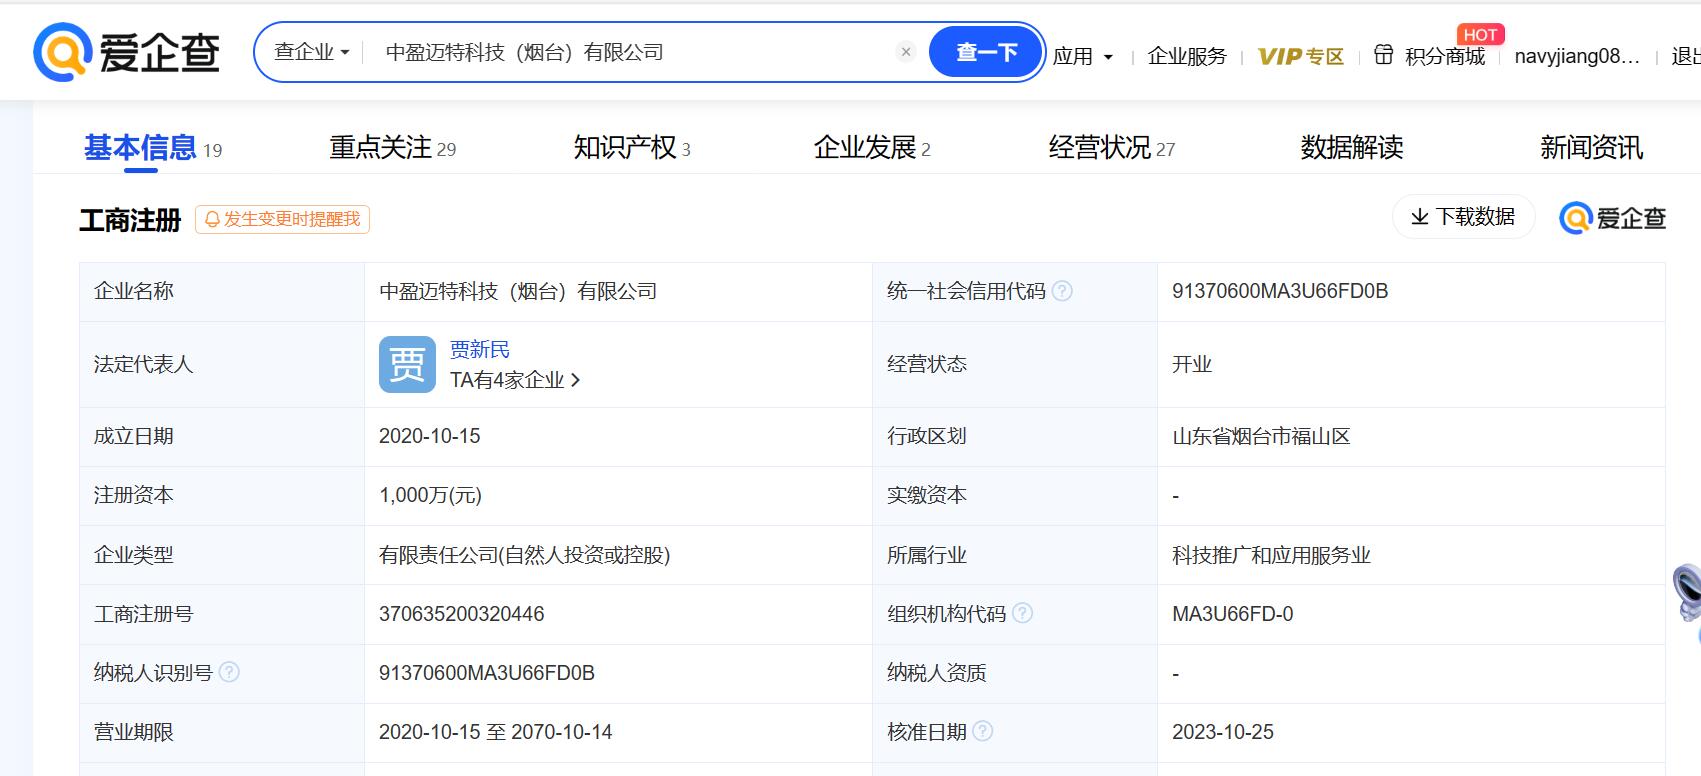Click the 行政区划 value 山东省烟台市福山区
Viewport: 1701px width, 776px height.
point(1261,436)
